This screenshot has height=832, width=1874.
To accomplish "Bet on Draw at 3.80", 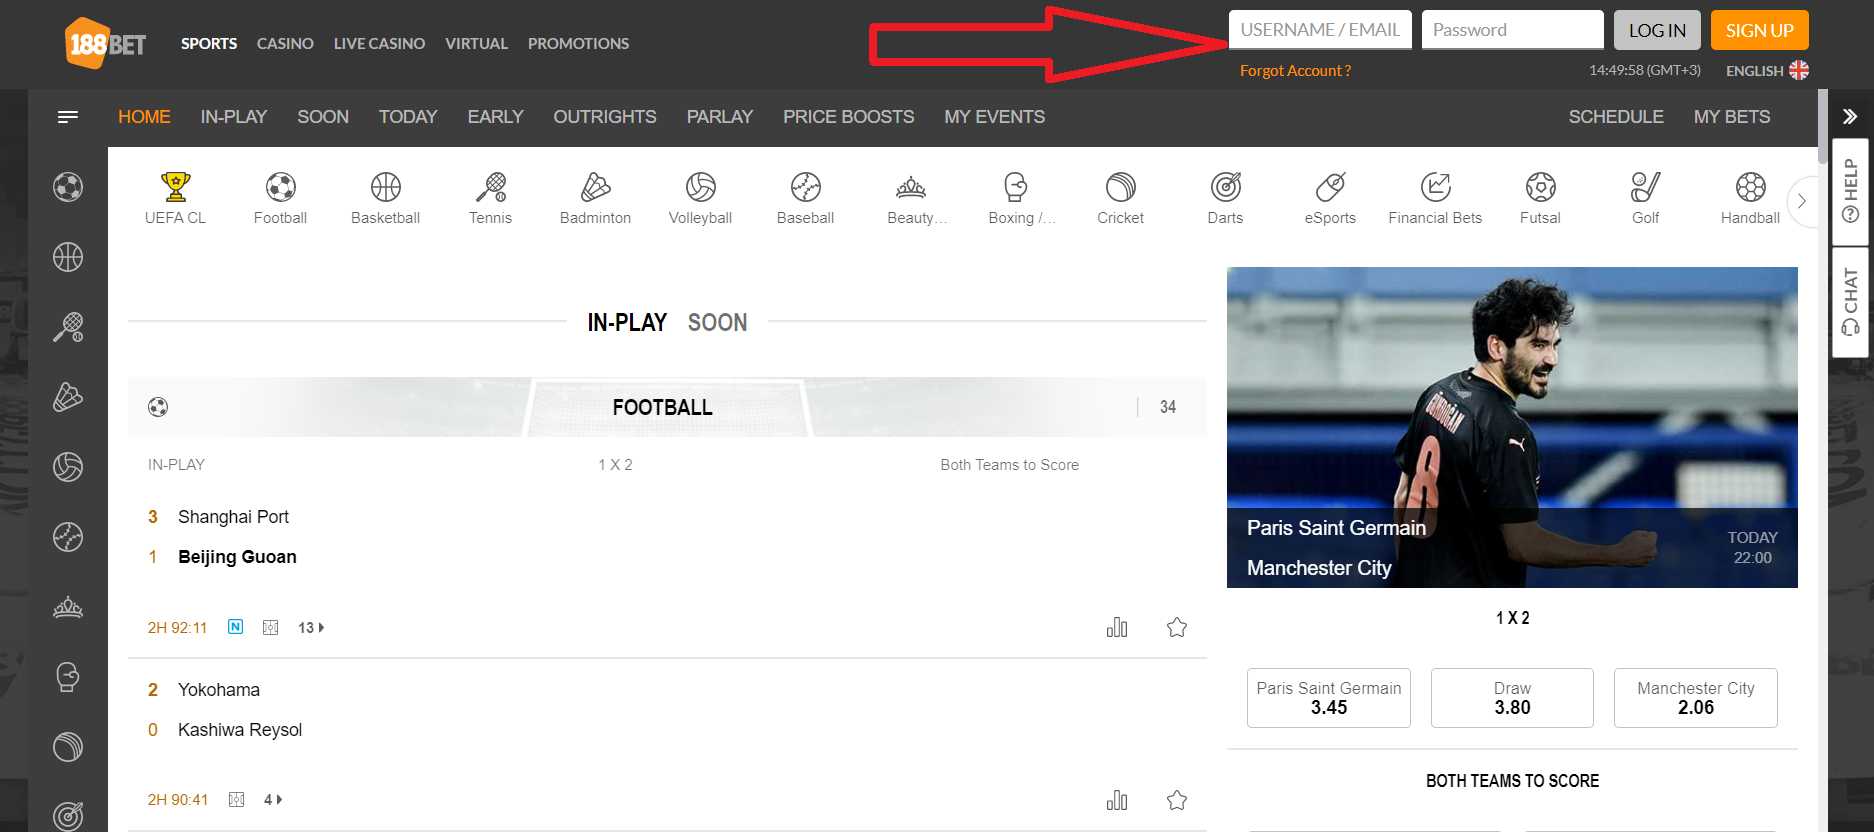I will tap(1512, 698).
